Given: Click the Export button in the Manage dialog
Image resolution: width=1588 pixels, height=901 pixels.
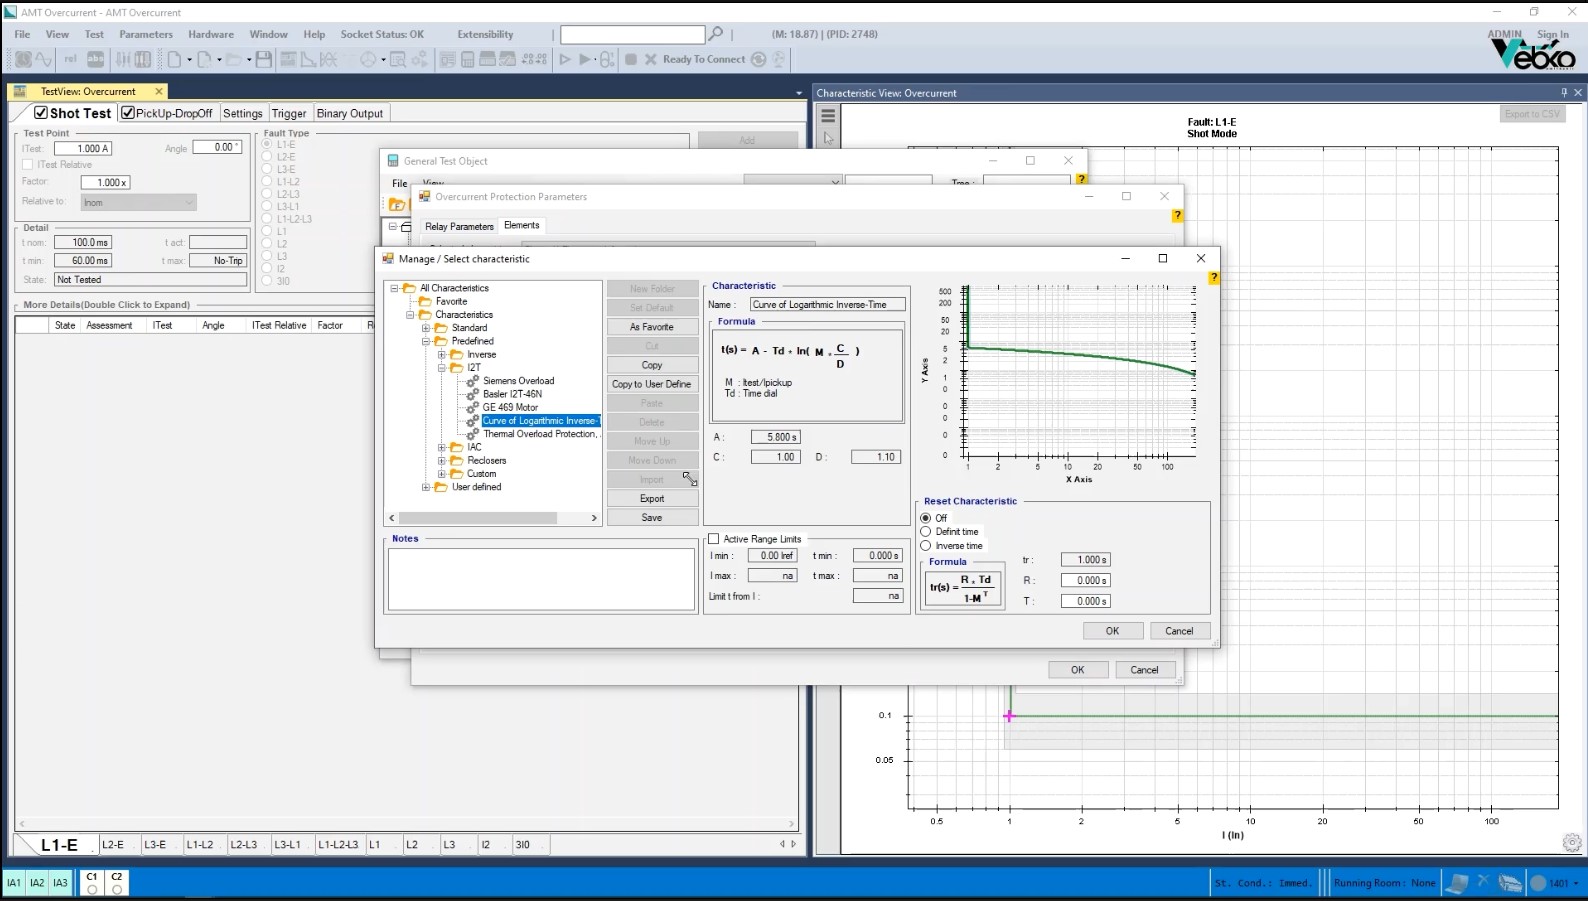Looking at the screenshot, I should 652,498.
